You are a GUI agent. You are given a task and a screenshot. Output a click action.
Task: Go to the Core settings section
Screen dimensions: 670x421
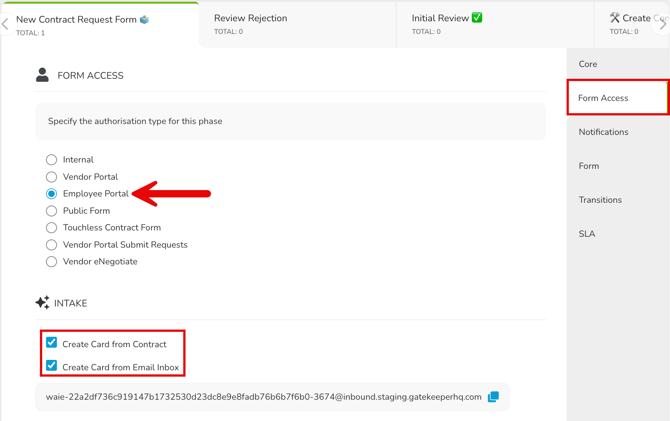click(x=618, y=64)
